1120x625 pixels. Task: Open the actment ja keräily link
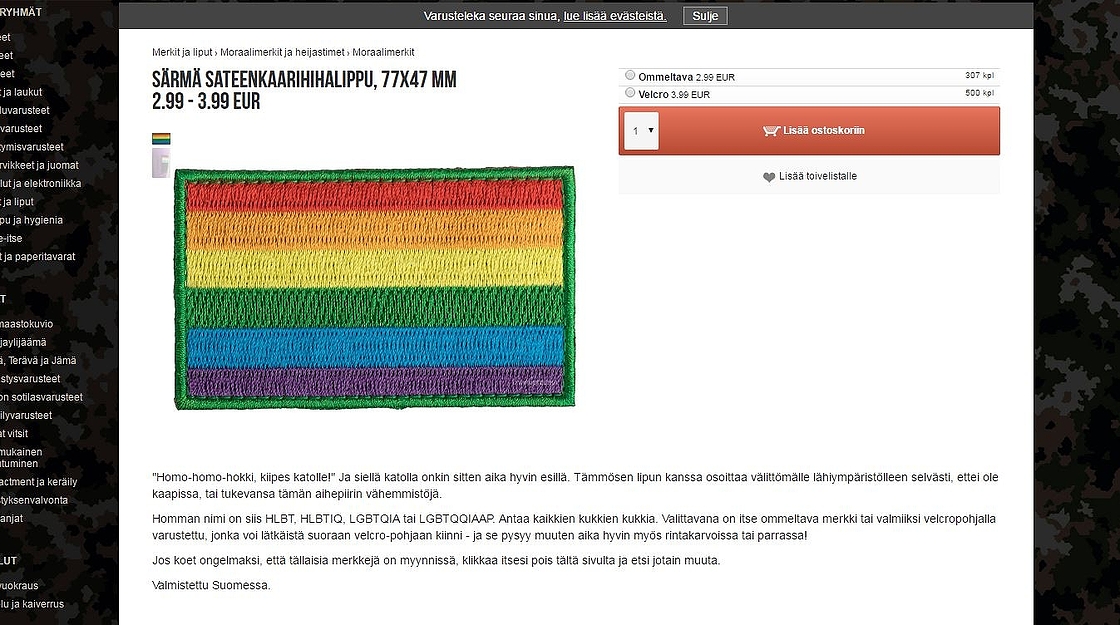click(39, 482)
